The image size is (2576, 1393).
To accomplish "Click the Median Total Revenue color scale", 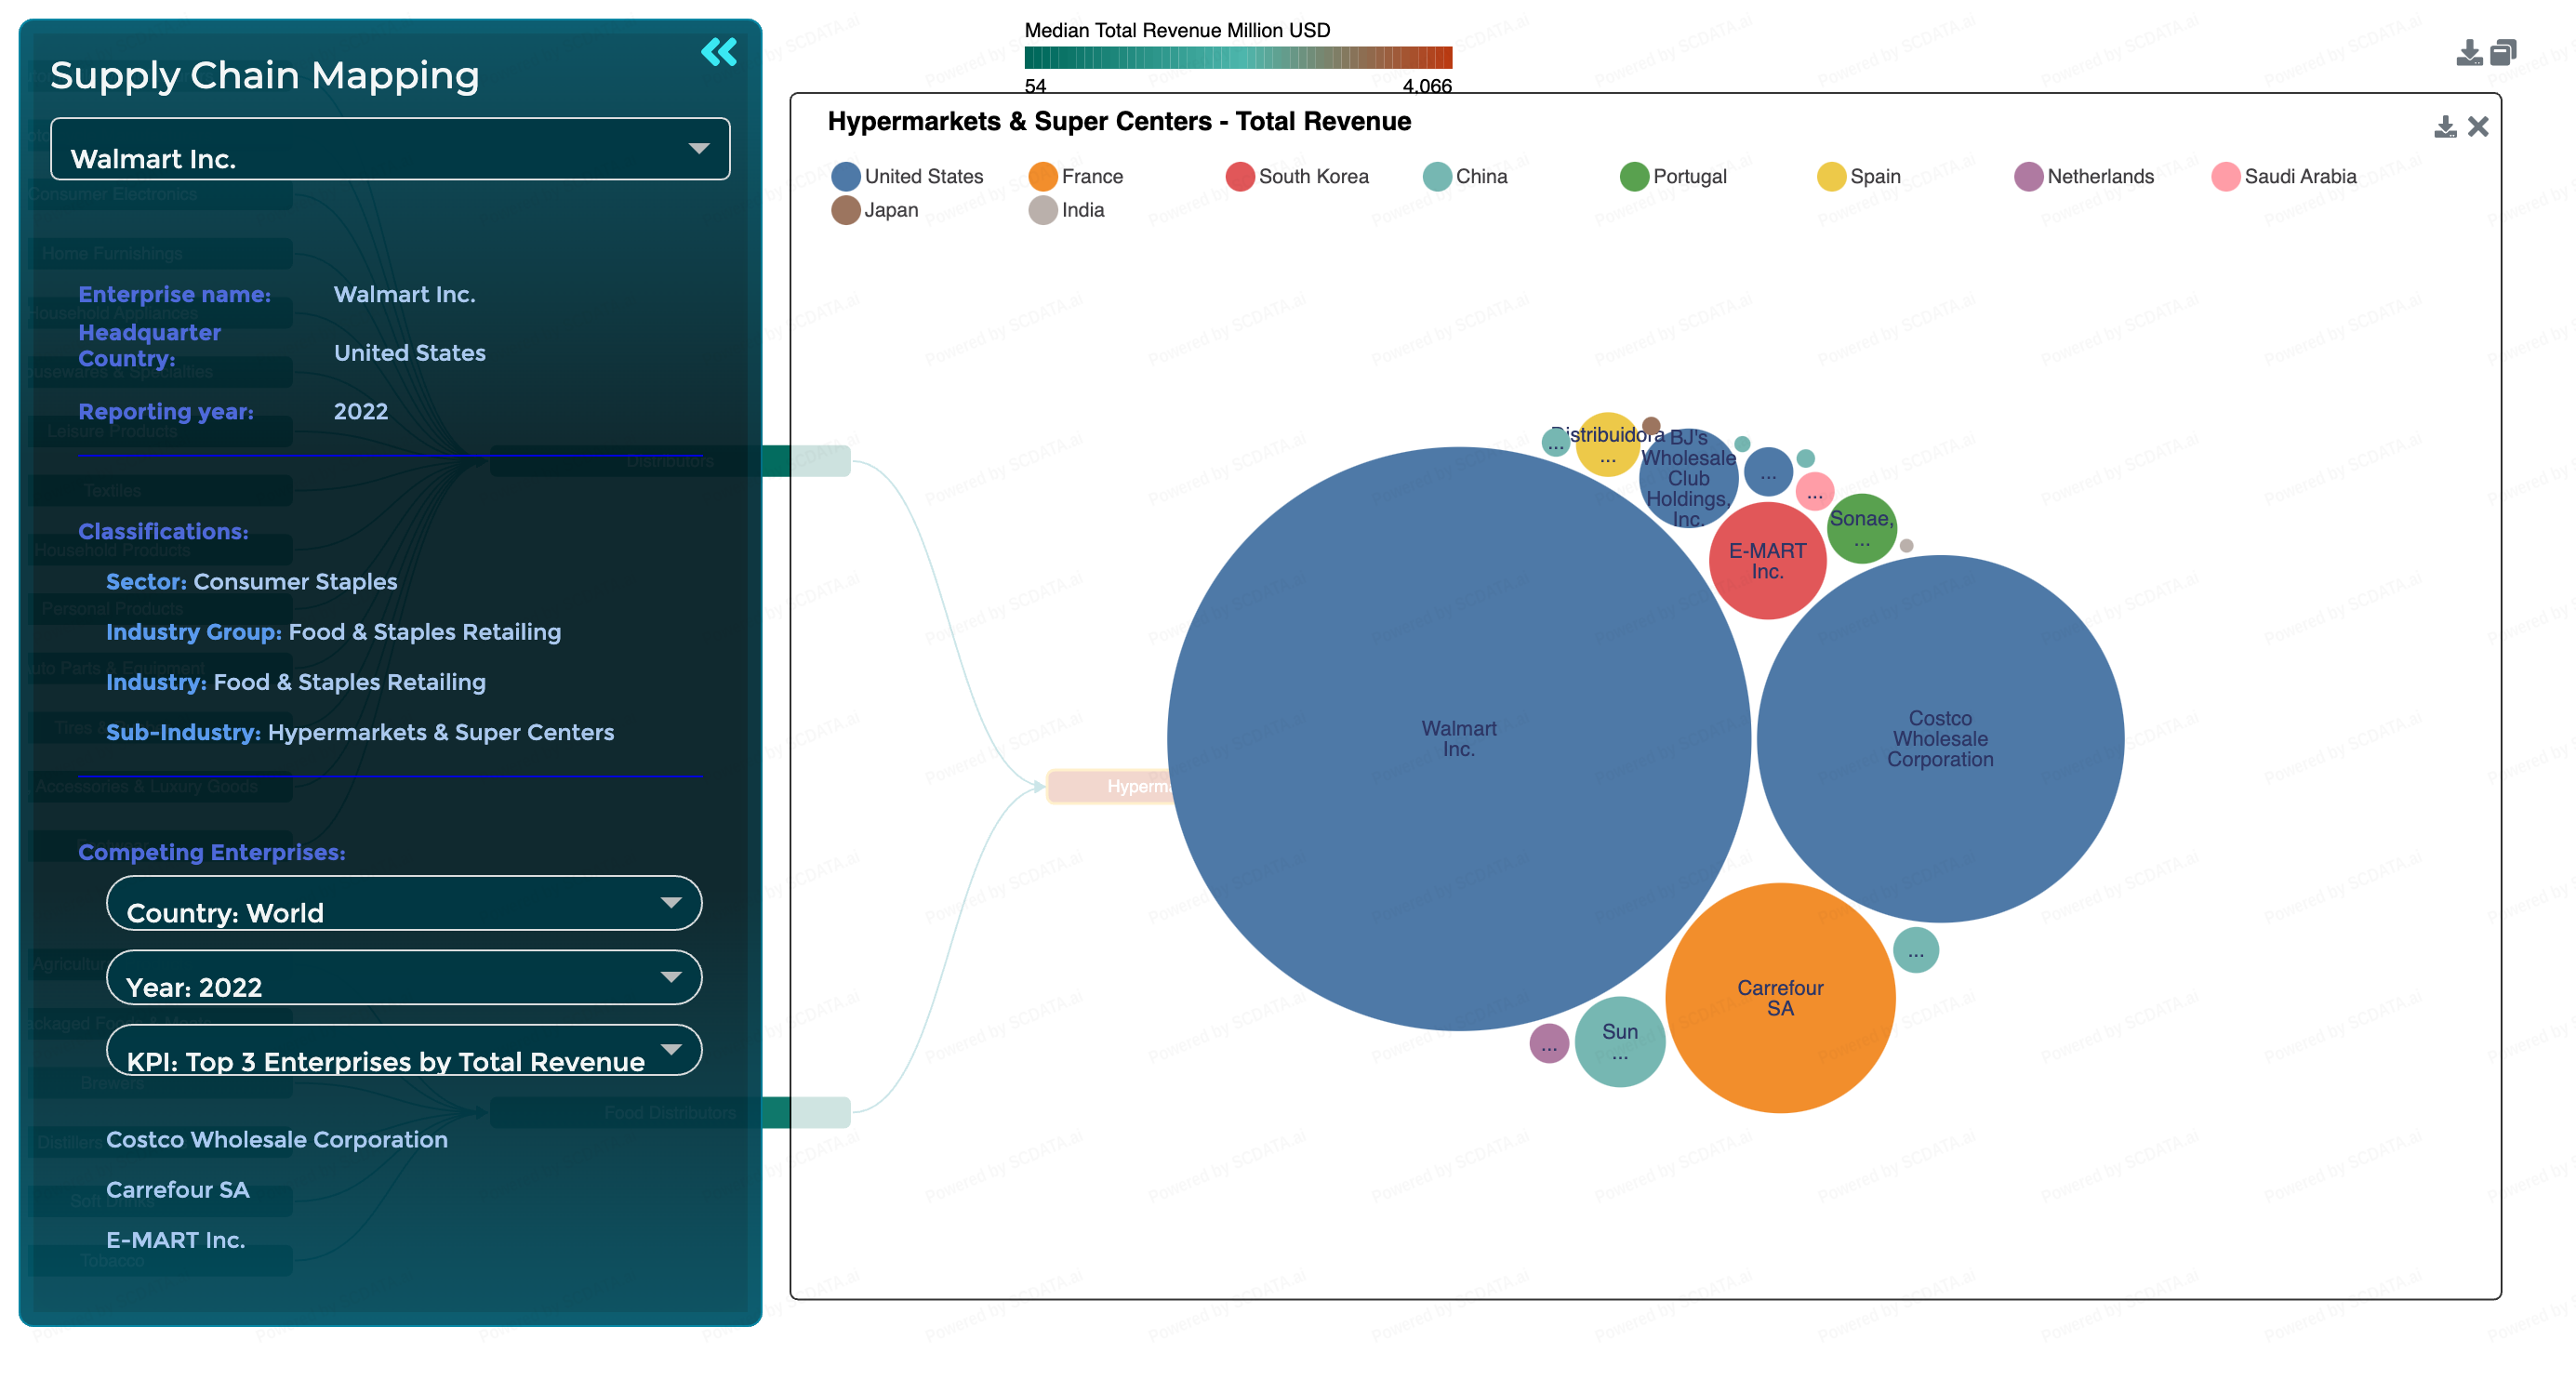I will tap(1237, 58).
